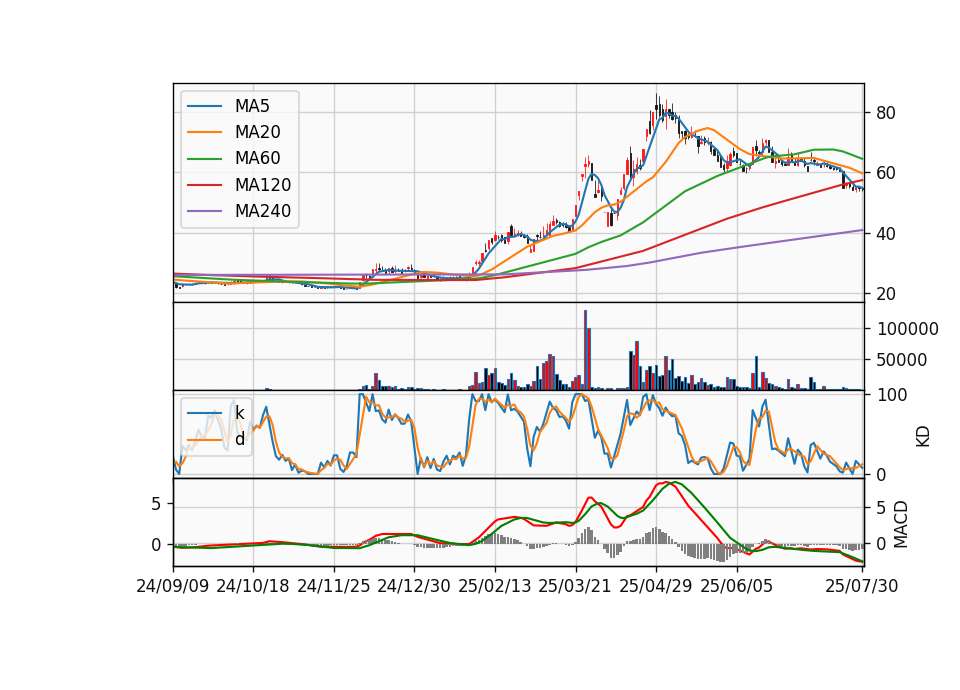Click the 'k' label in KD legend

[x=239, y=413]
